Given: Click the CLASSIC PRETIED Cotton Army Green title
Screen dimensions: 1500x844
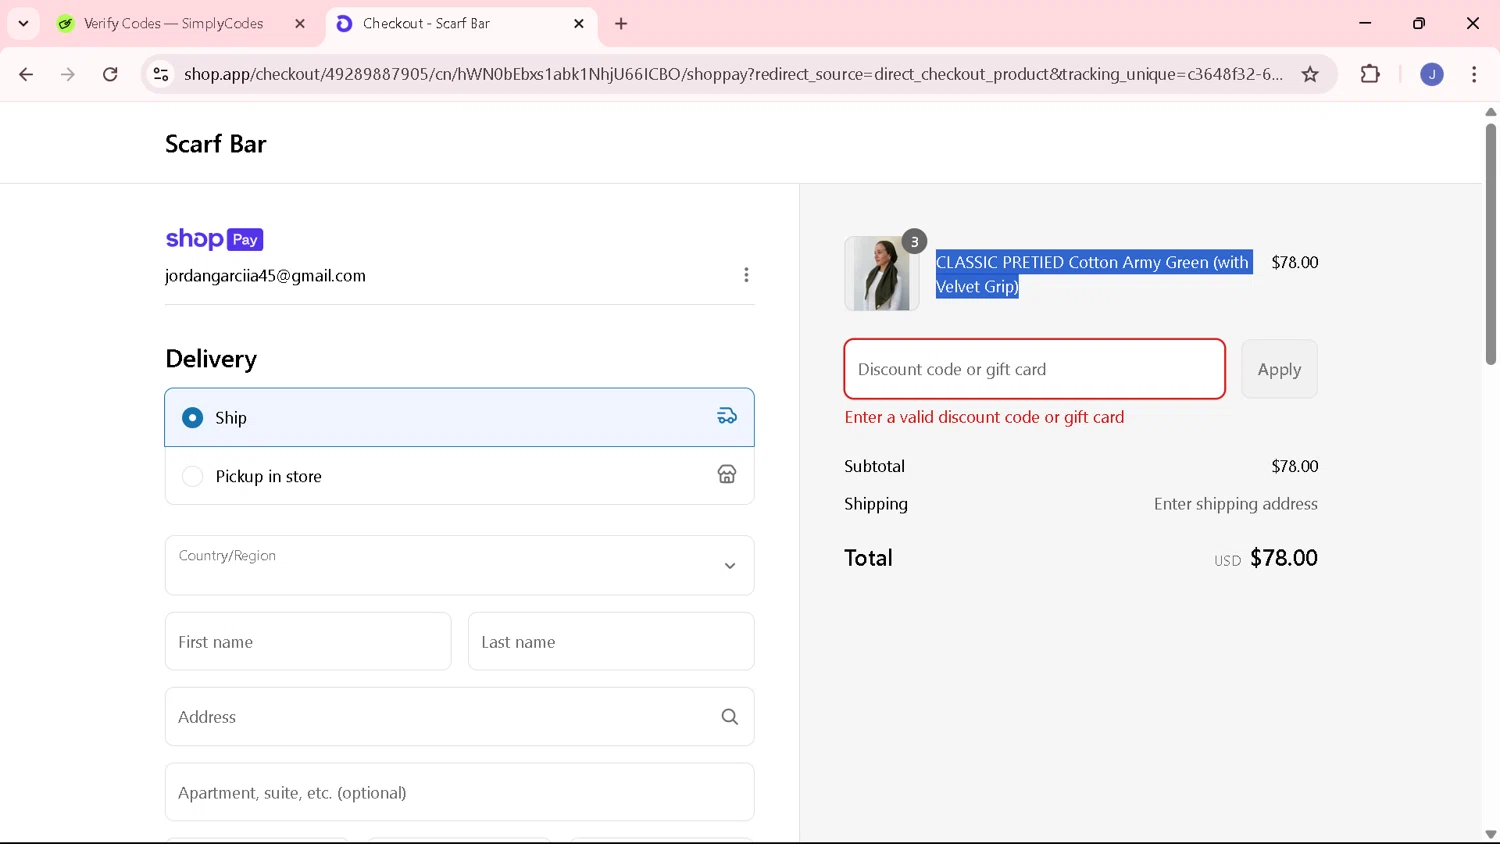Looking at the screenshot, I should pos(1093,274).
